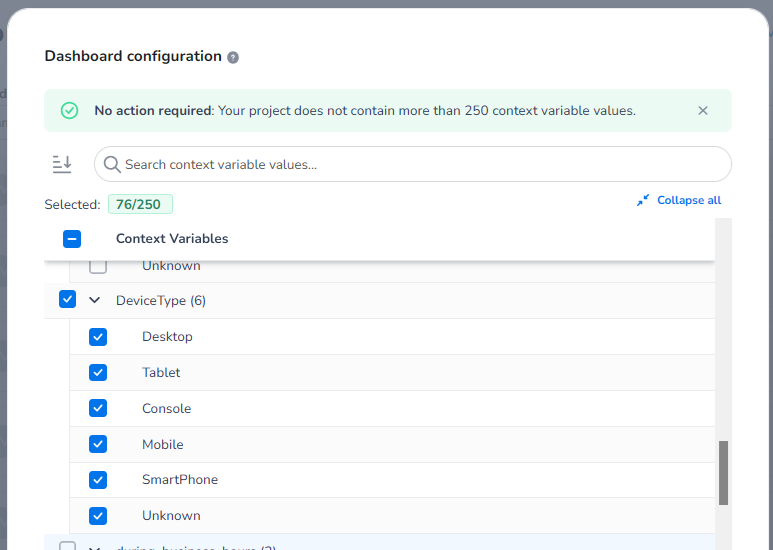Click the sort order icon

pos(62,164)
